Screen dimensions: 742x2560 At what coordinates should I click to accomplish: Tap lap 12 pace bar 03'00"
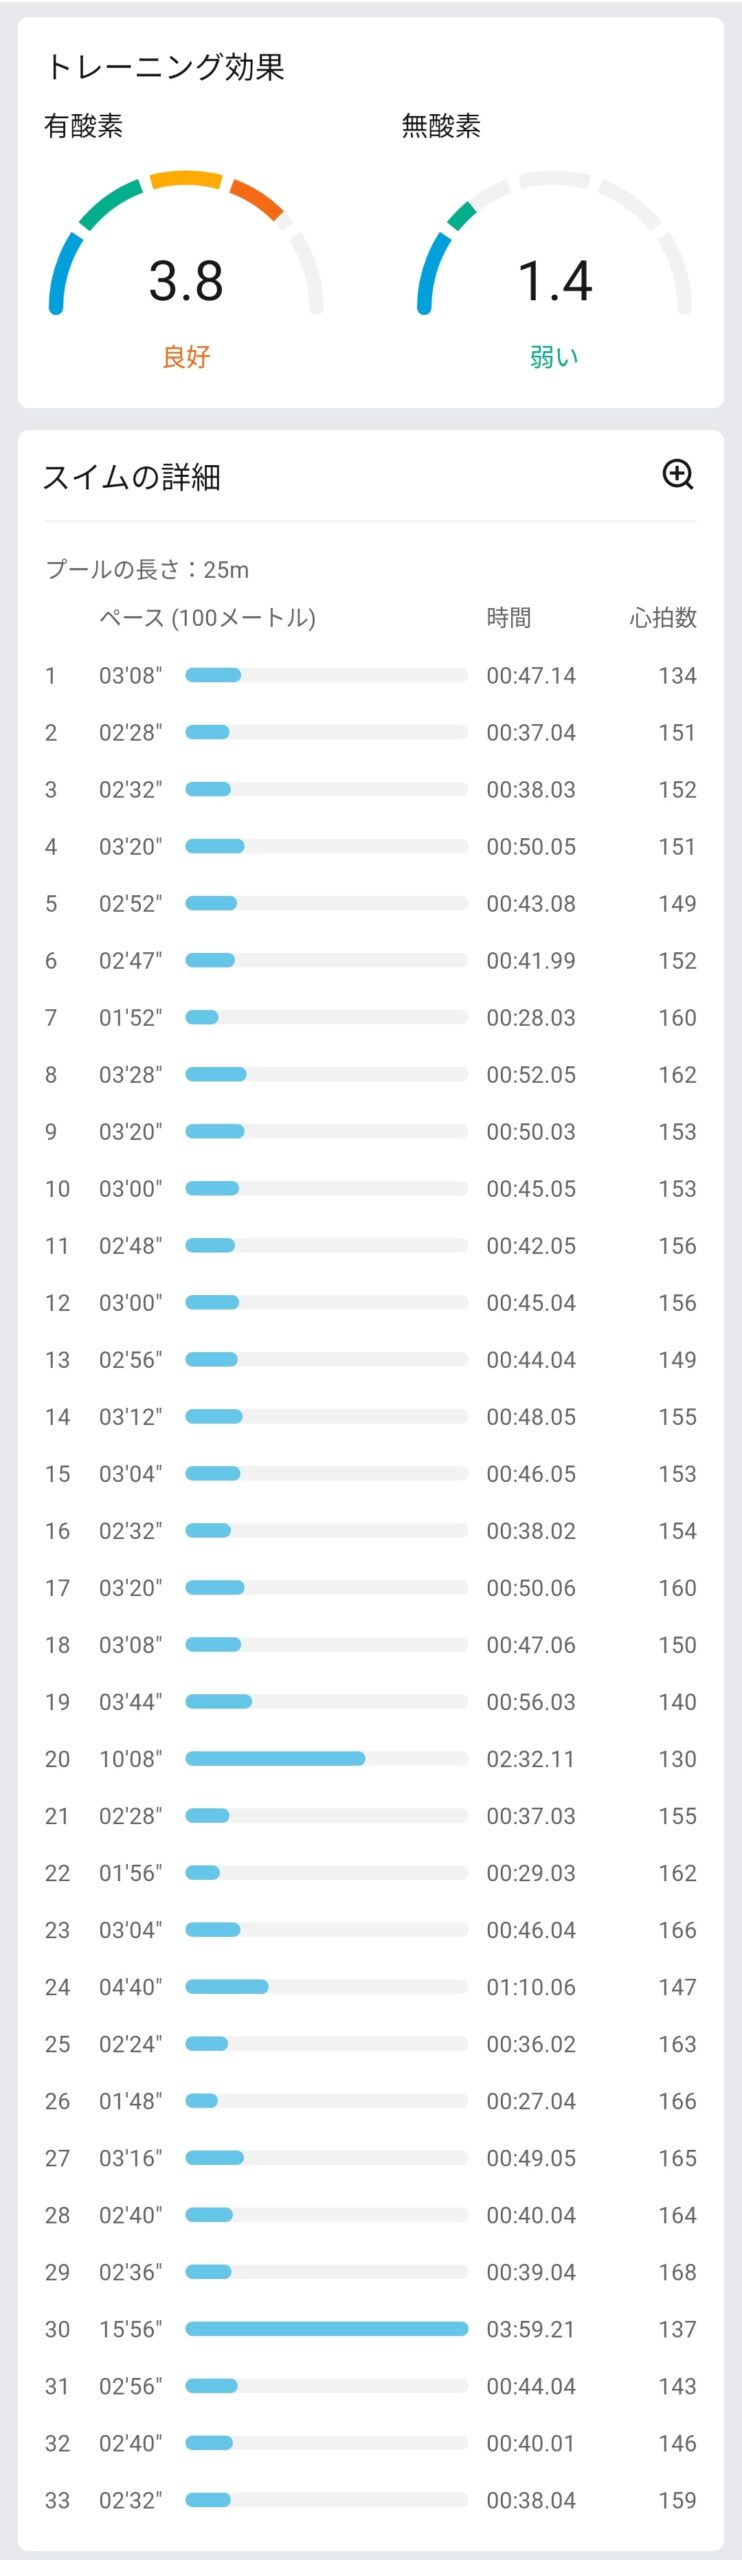[327, 1303]
